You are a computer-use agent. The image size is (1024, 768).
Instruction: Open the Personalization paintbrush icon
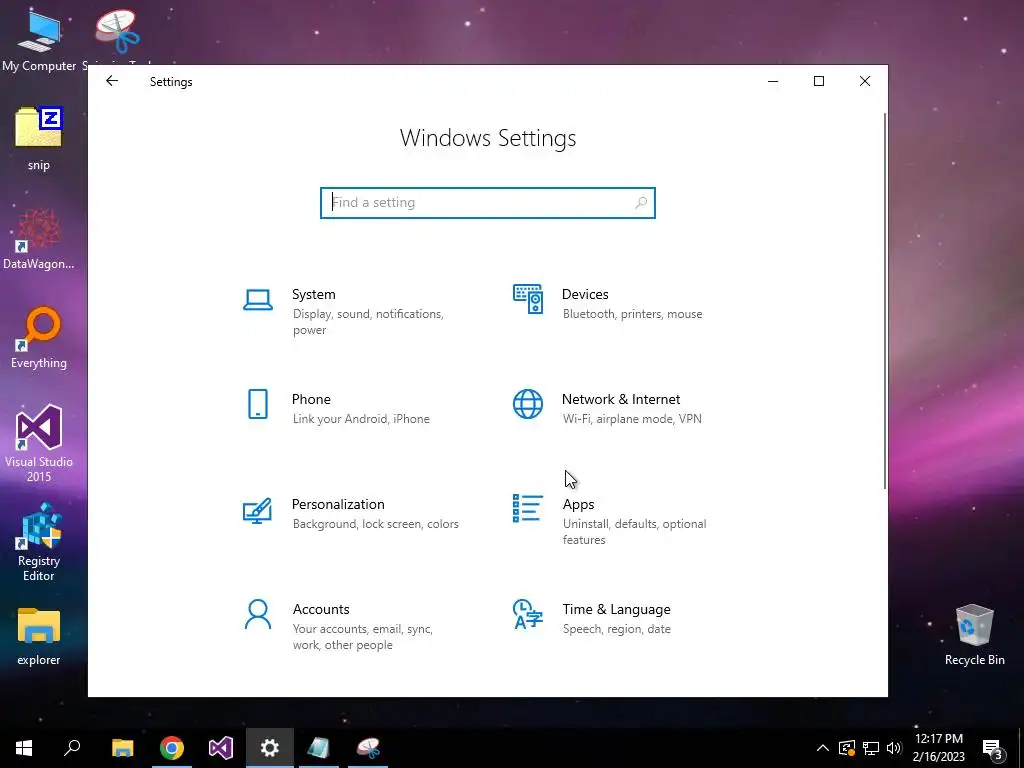257,511
